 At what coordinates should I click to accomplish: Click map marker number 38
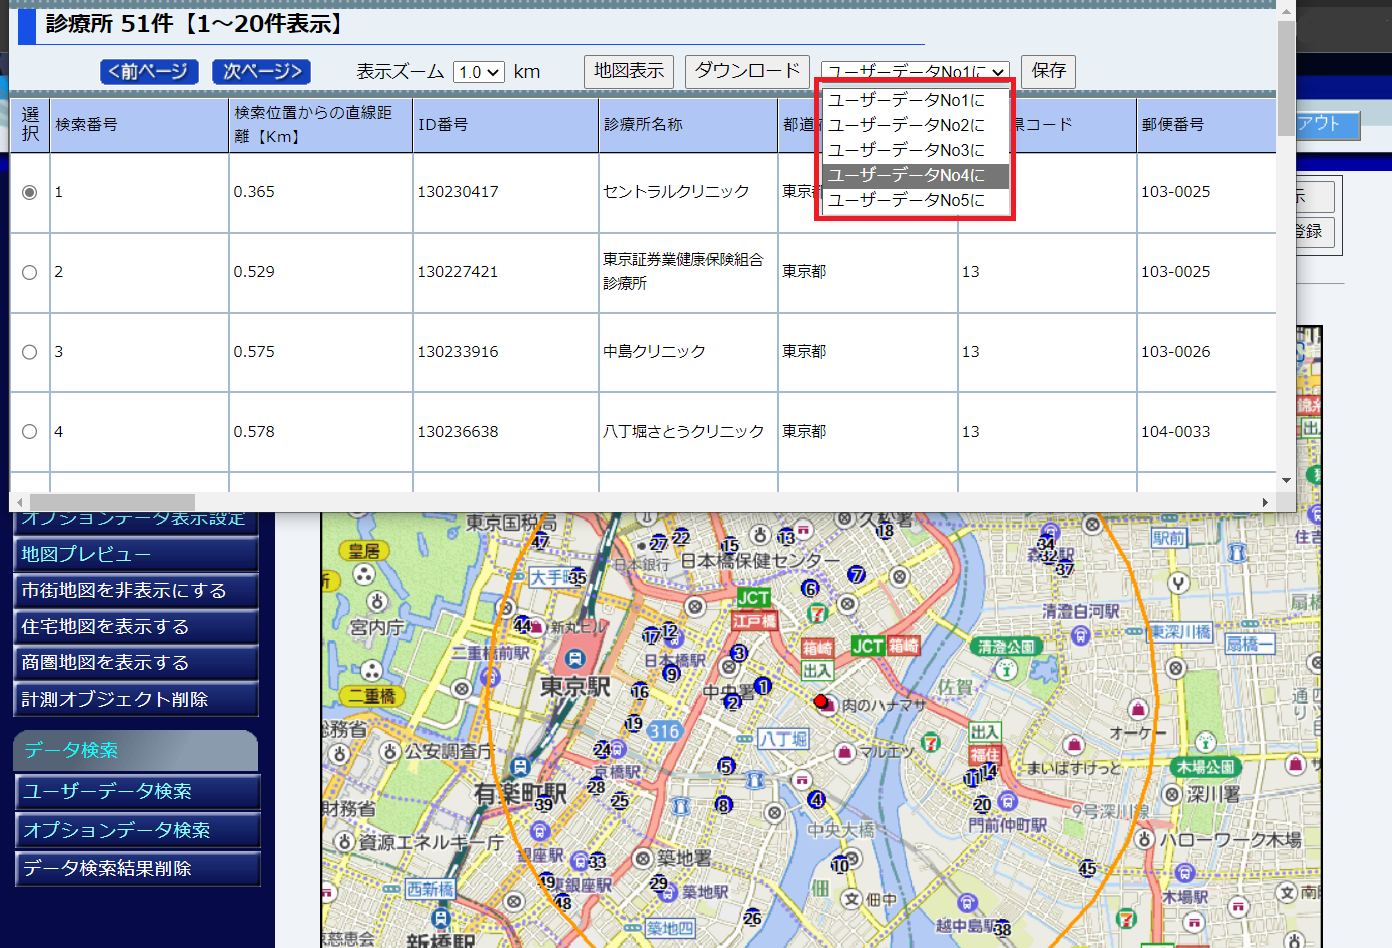coord(1002,929)
